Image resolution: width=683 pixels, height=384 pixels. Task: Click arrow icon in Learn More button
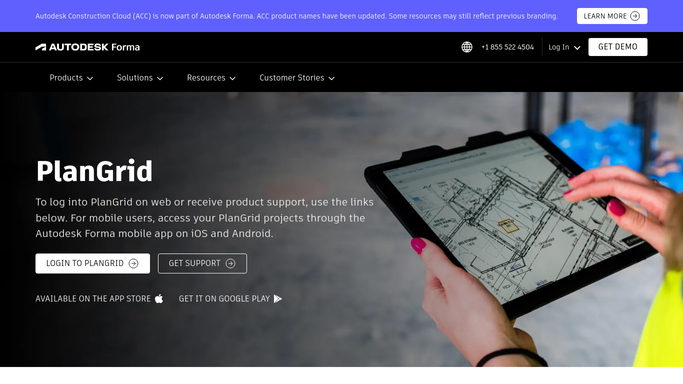pos(635,16)
